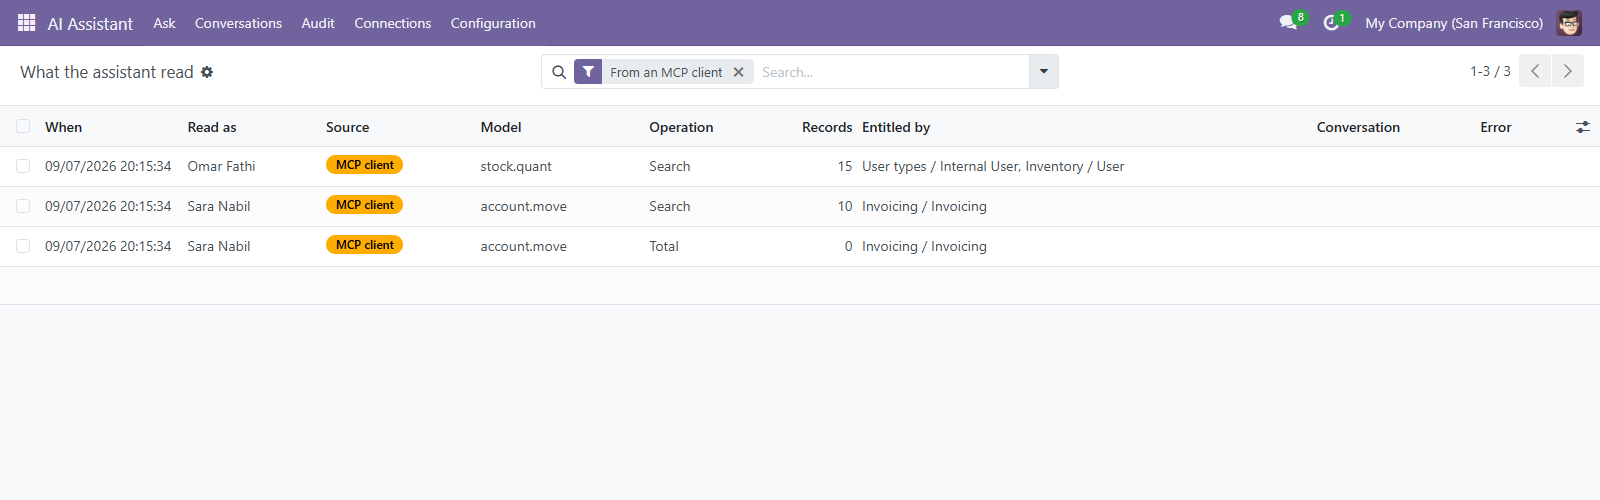This screenshot has height=500, width=1600.
Task: Open the apps grid home menu
Action: [x=27, y=22]
